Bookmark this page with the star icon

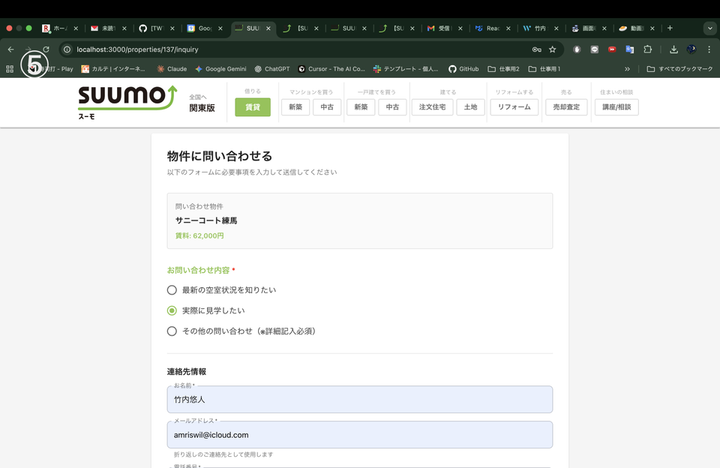point(552,49)
